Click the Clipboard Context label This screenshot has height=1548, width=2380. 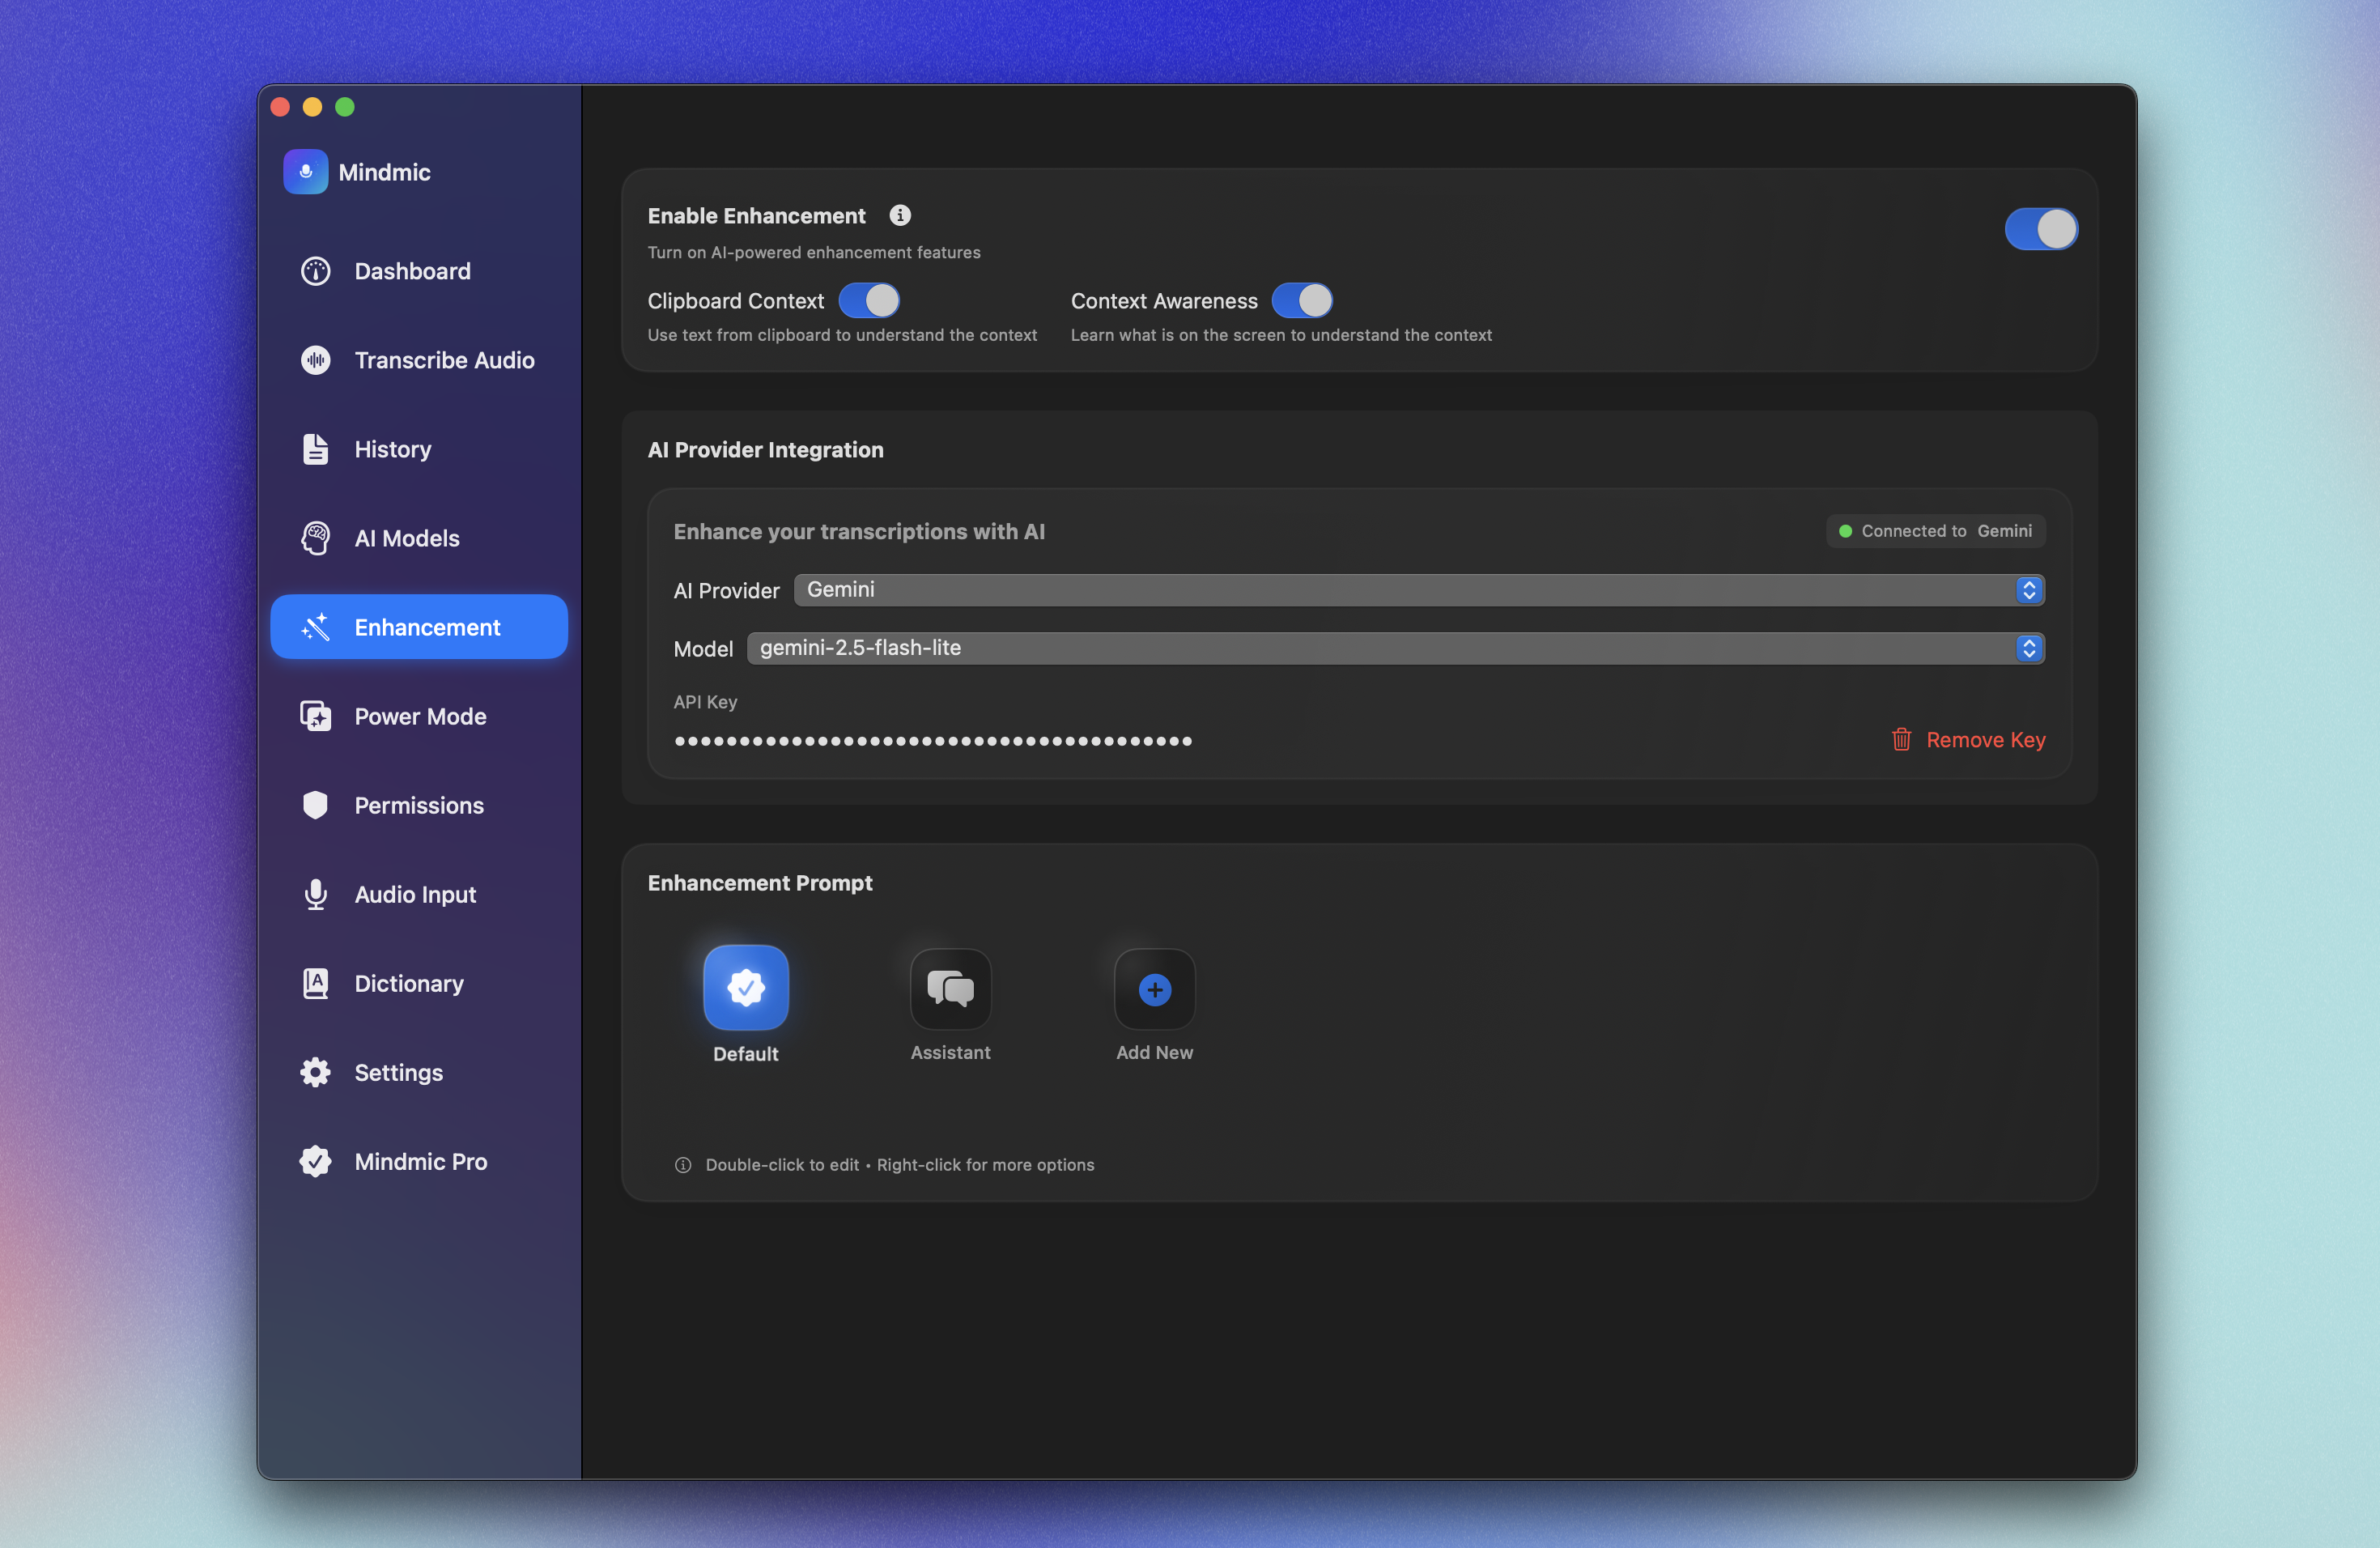(735, 301)
